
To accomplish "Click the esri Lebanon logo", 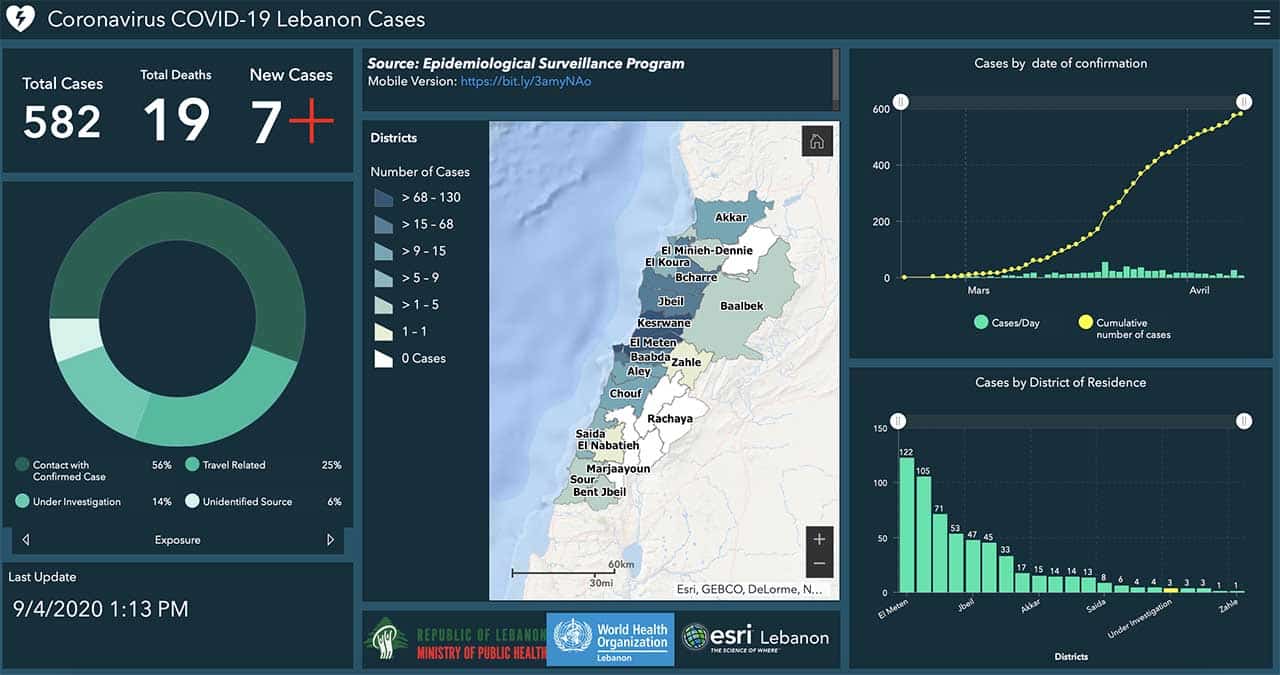I will (755, 638).
